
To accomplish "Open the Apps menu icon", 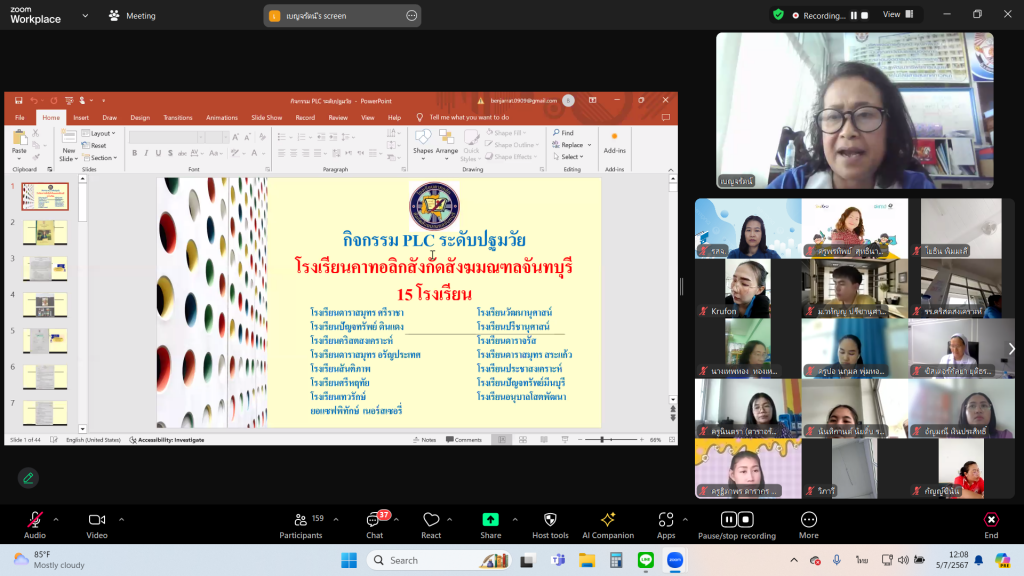I will (x=666, y=520).
